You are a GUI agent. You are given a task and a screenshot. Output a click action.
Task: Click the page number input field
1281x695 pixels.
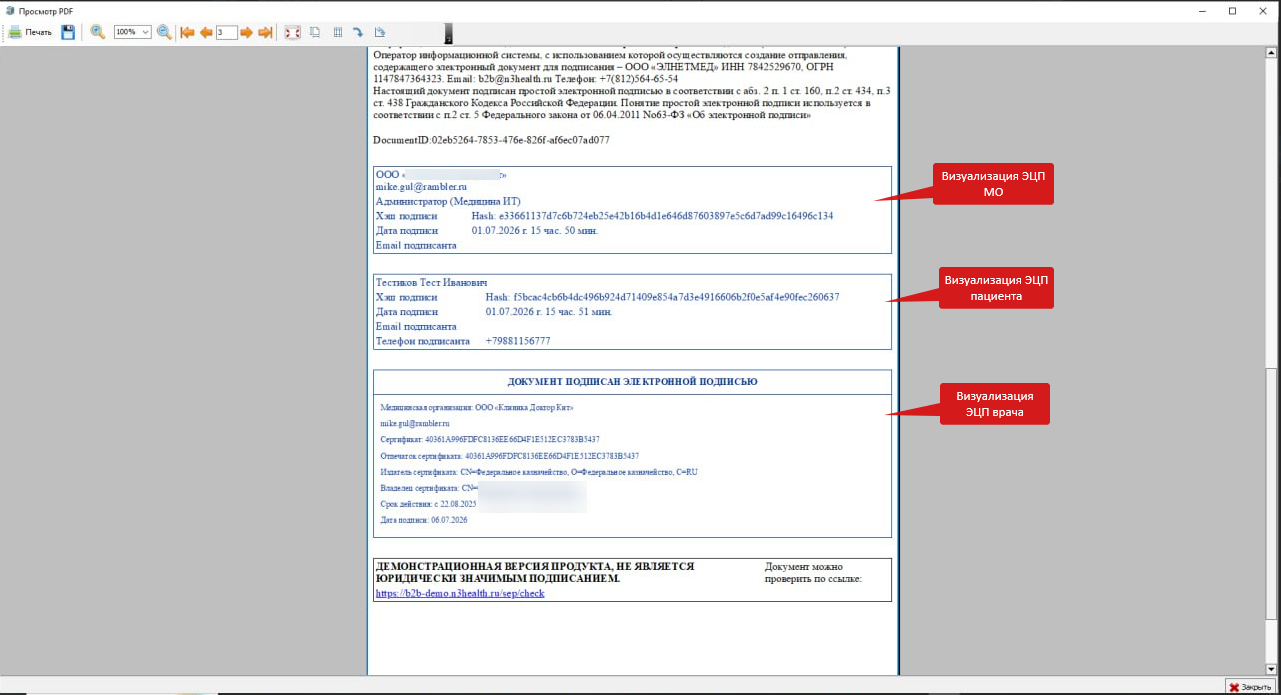click(226, 32)
